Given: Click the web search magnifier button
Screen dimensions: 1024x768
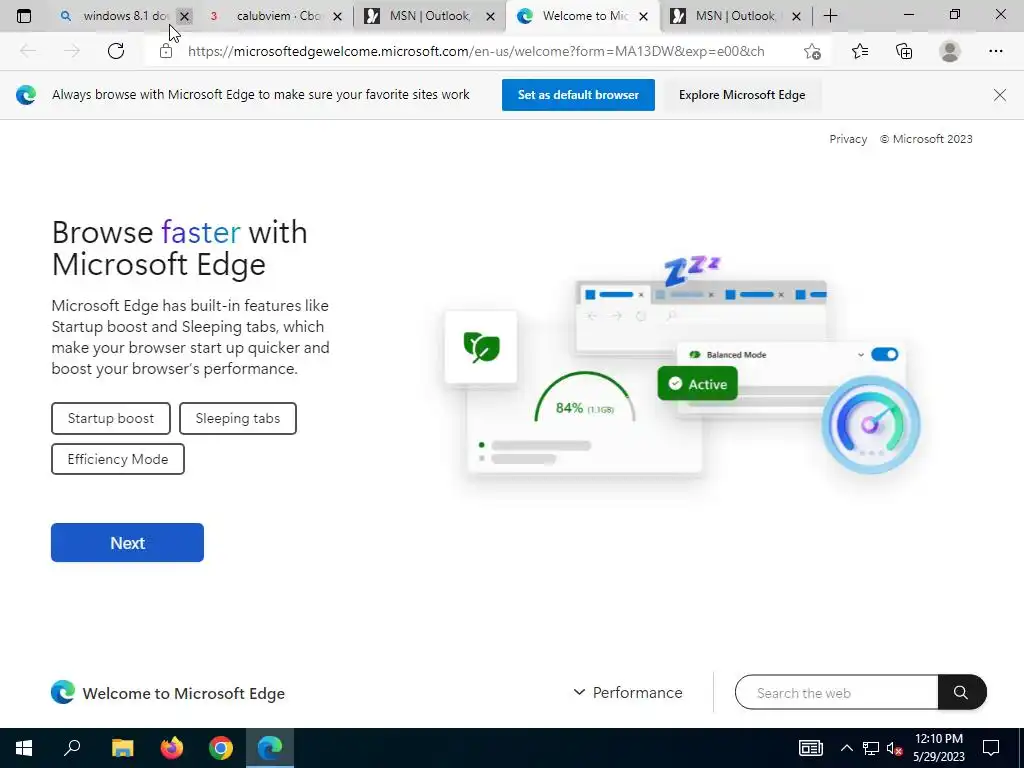Looking at the screenshot, I should pyautogui.click(x=961, y=692).
